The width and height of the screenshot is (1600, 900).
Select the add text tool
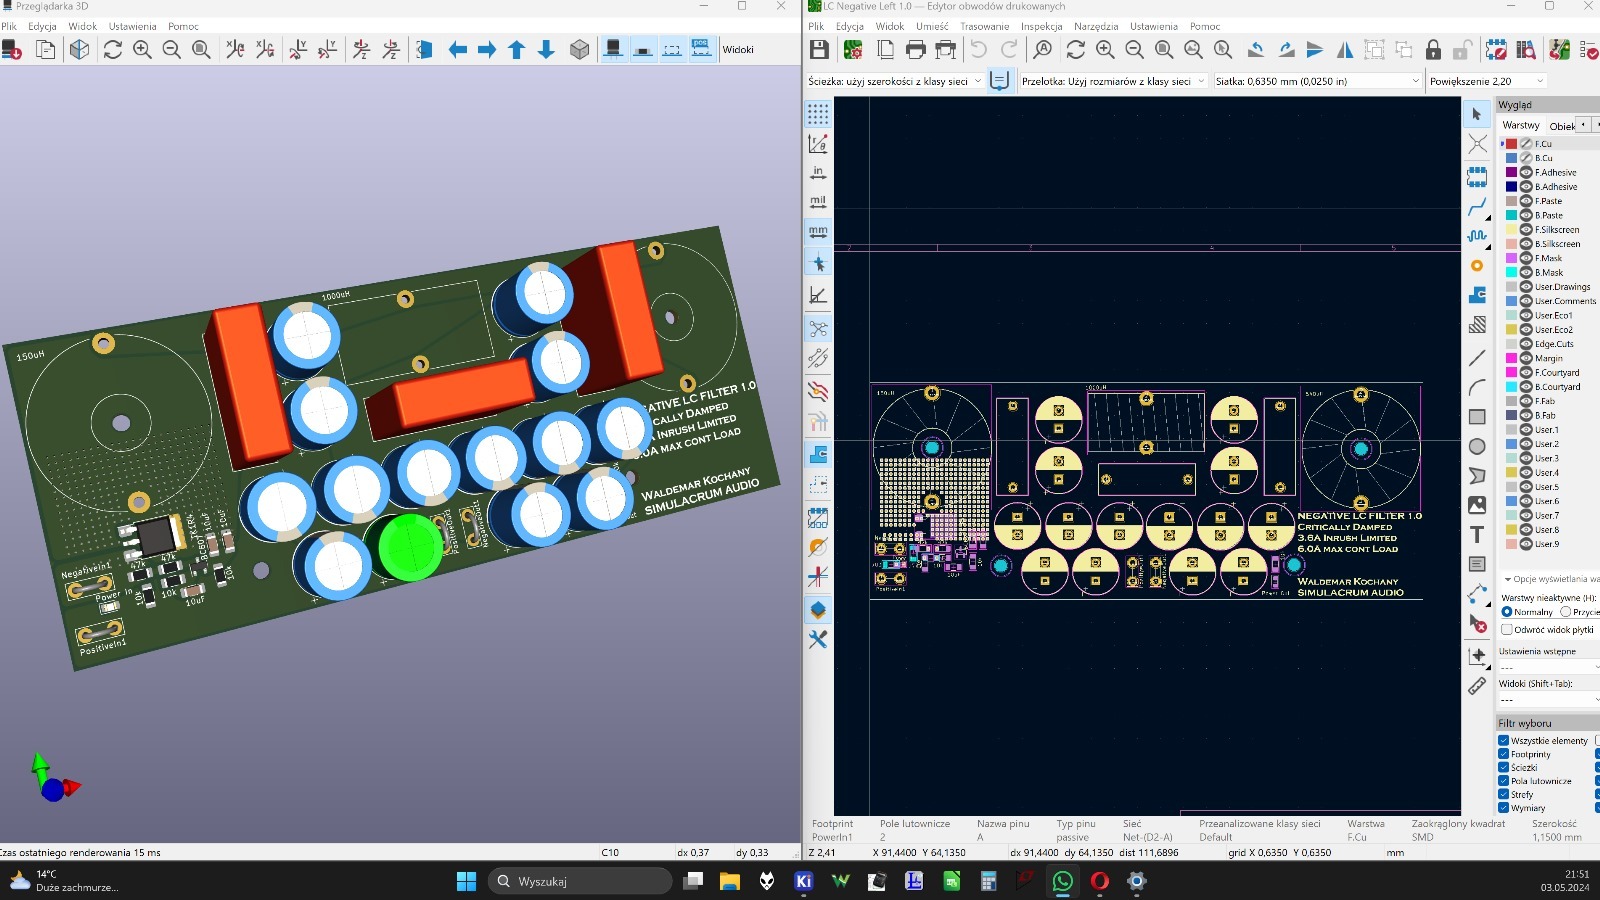(1477, 535)
